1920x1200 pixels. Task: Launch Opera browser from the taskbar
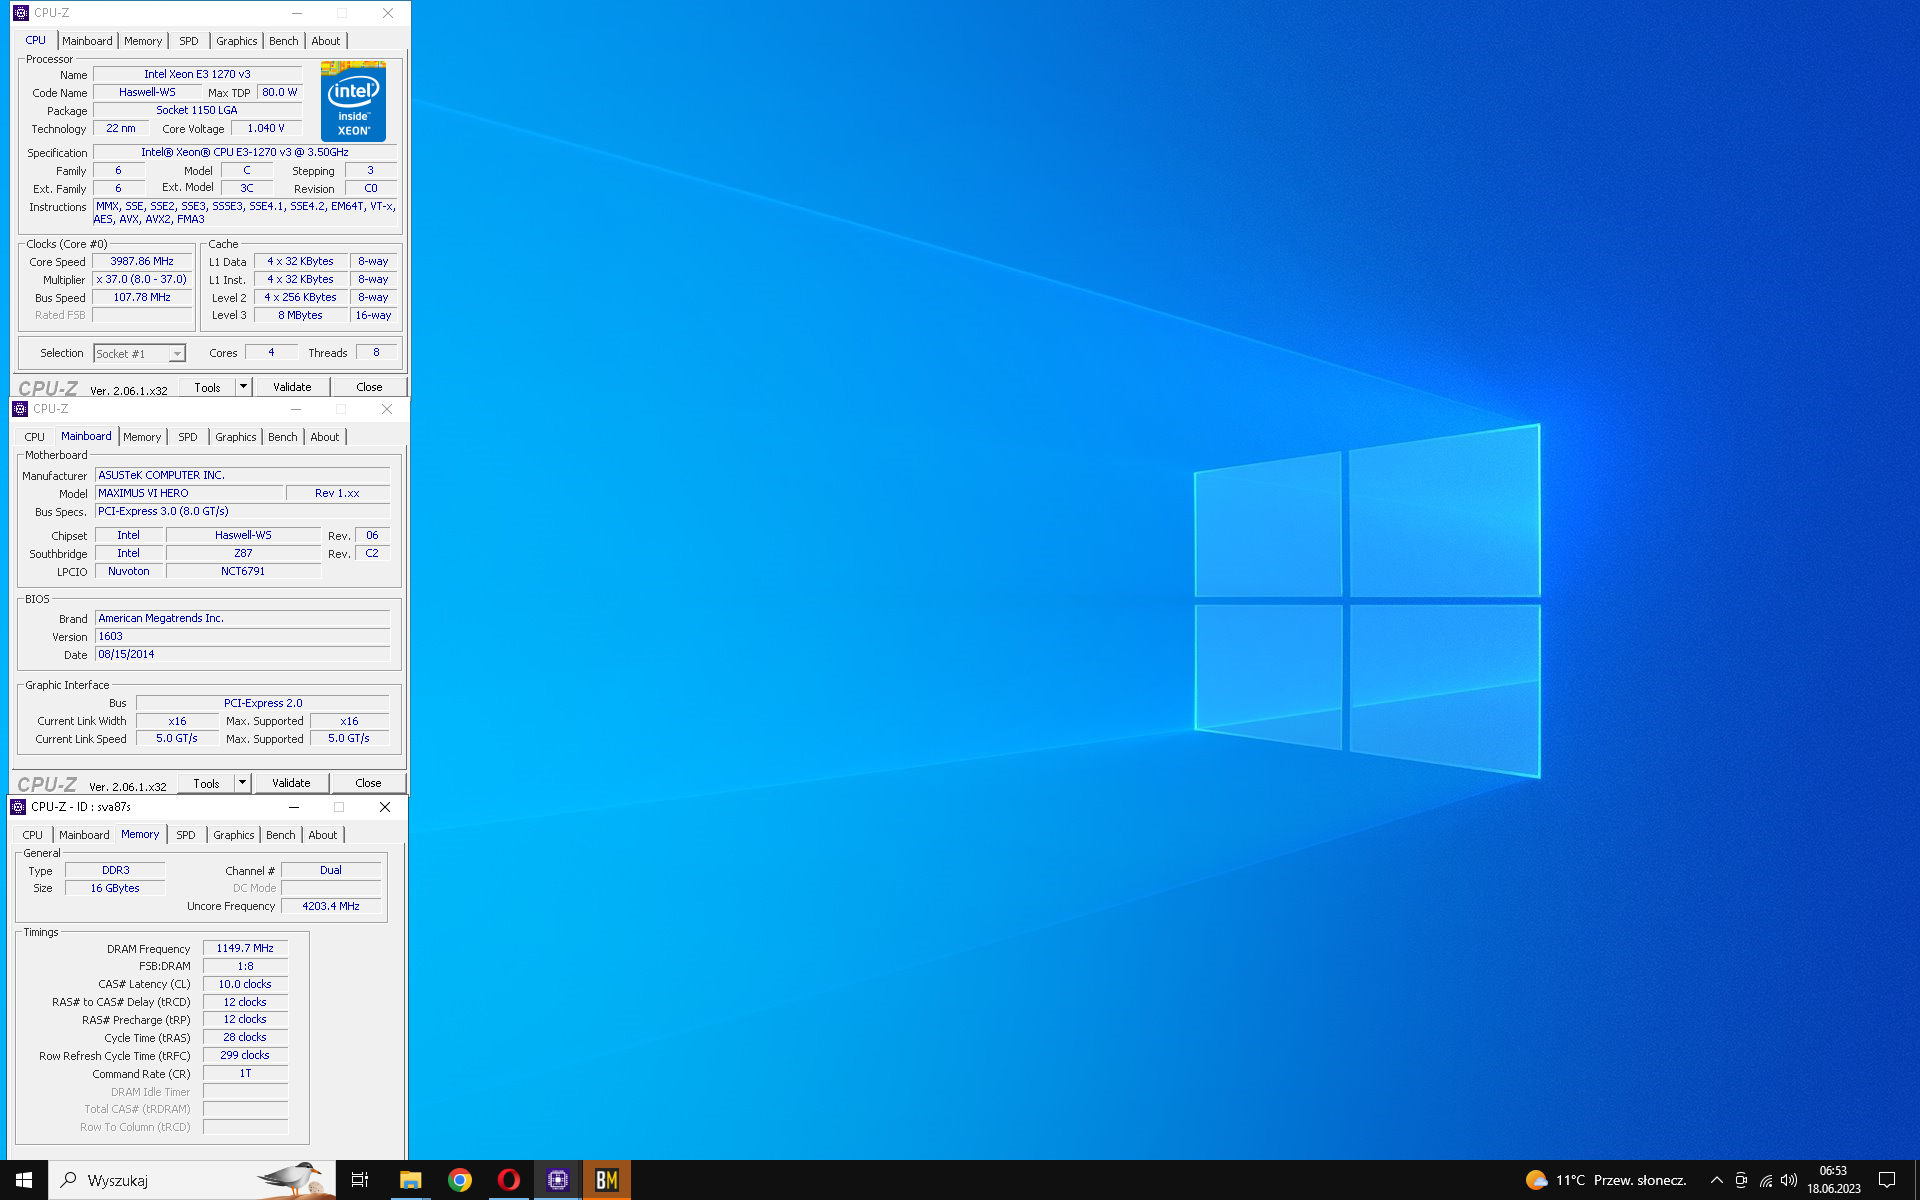tap(509, 1180)
